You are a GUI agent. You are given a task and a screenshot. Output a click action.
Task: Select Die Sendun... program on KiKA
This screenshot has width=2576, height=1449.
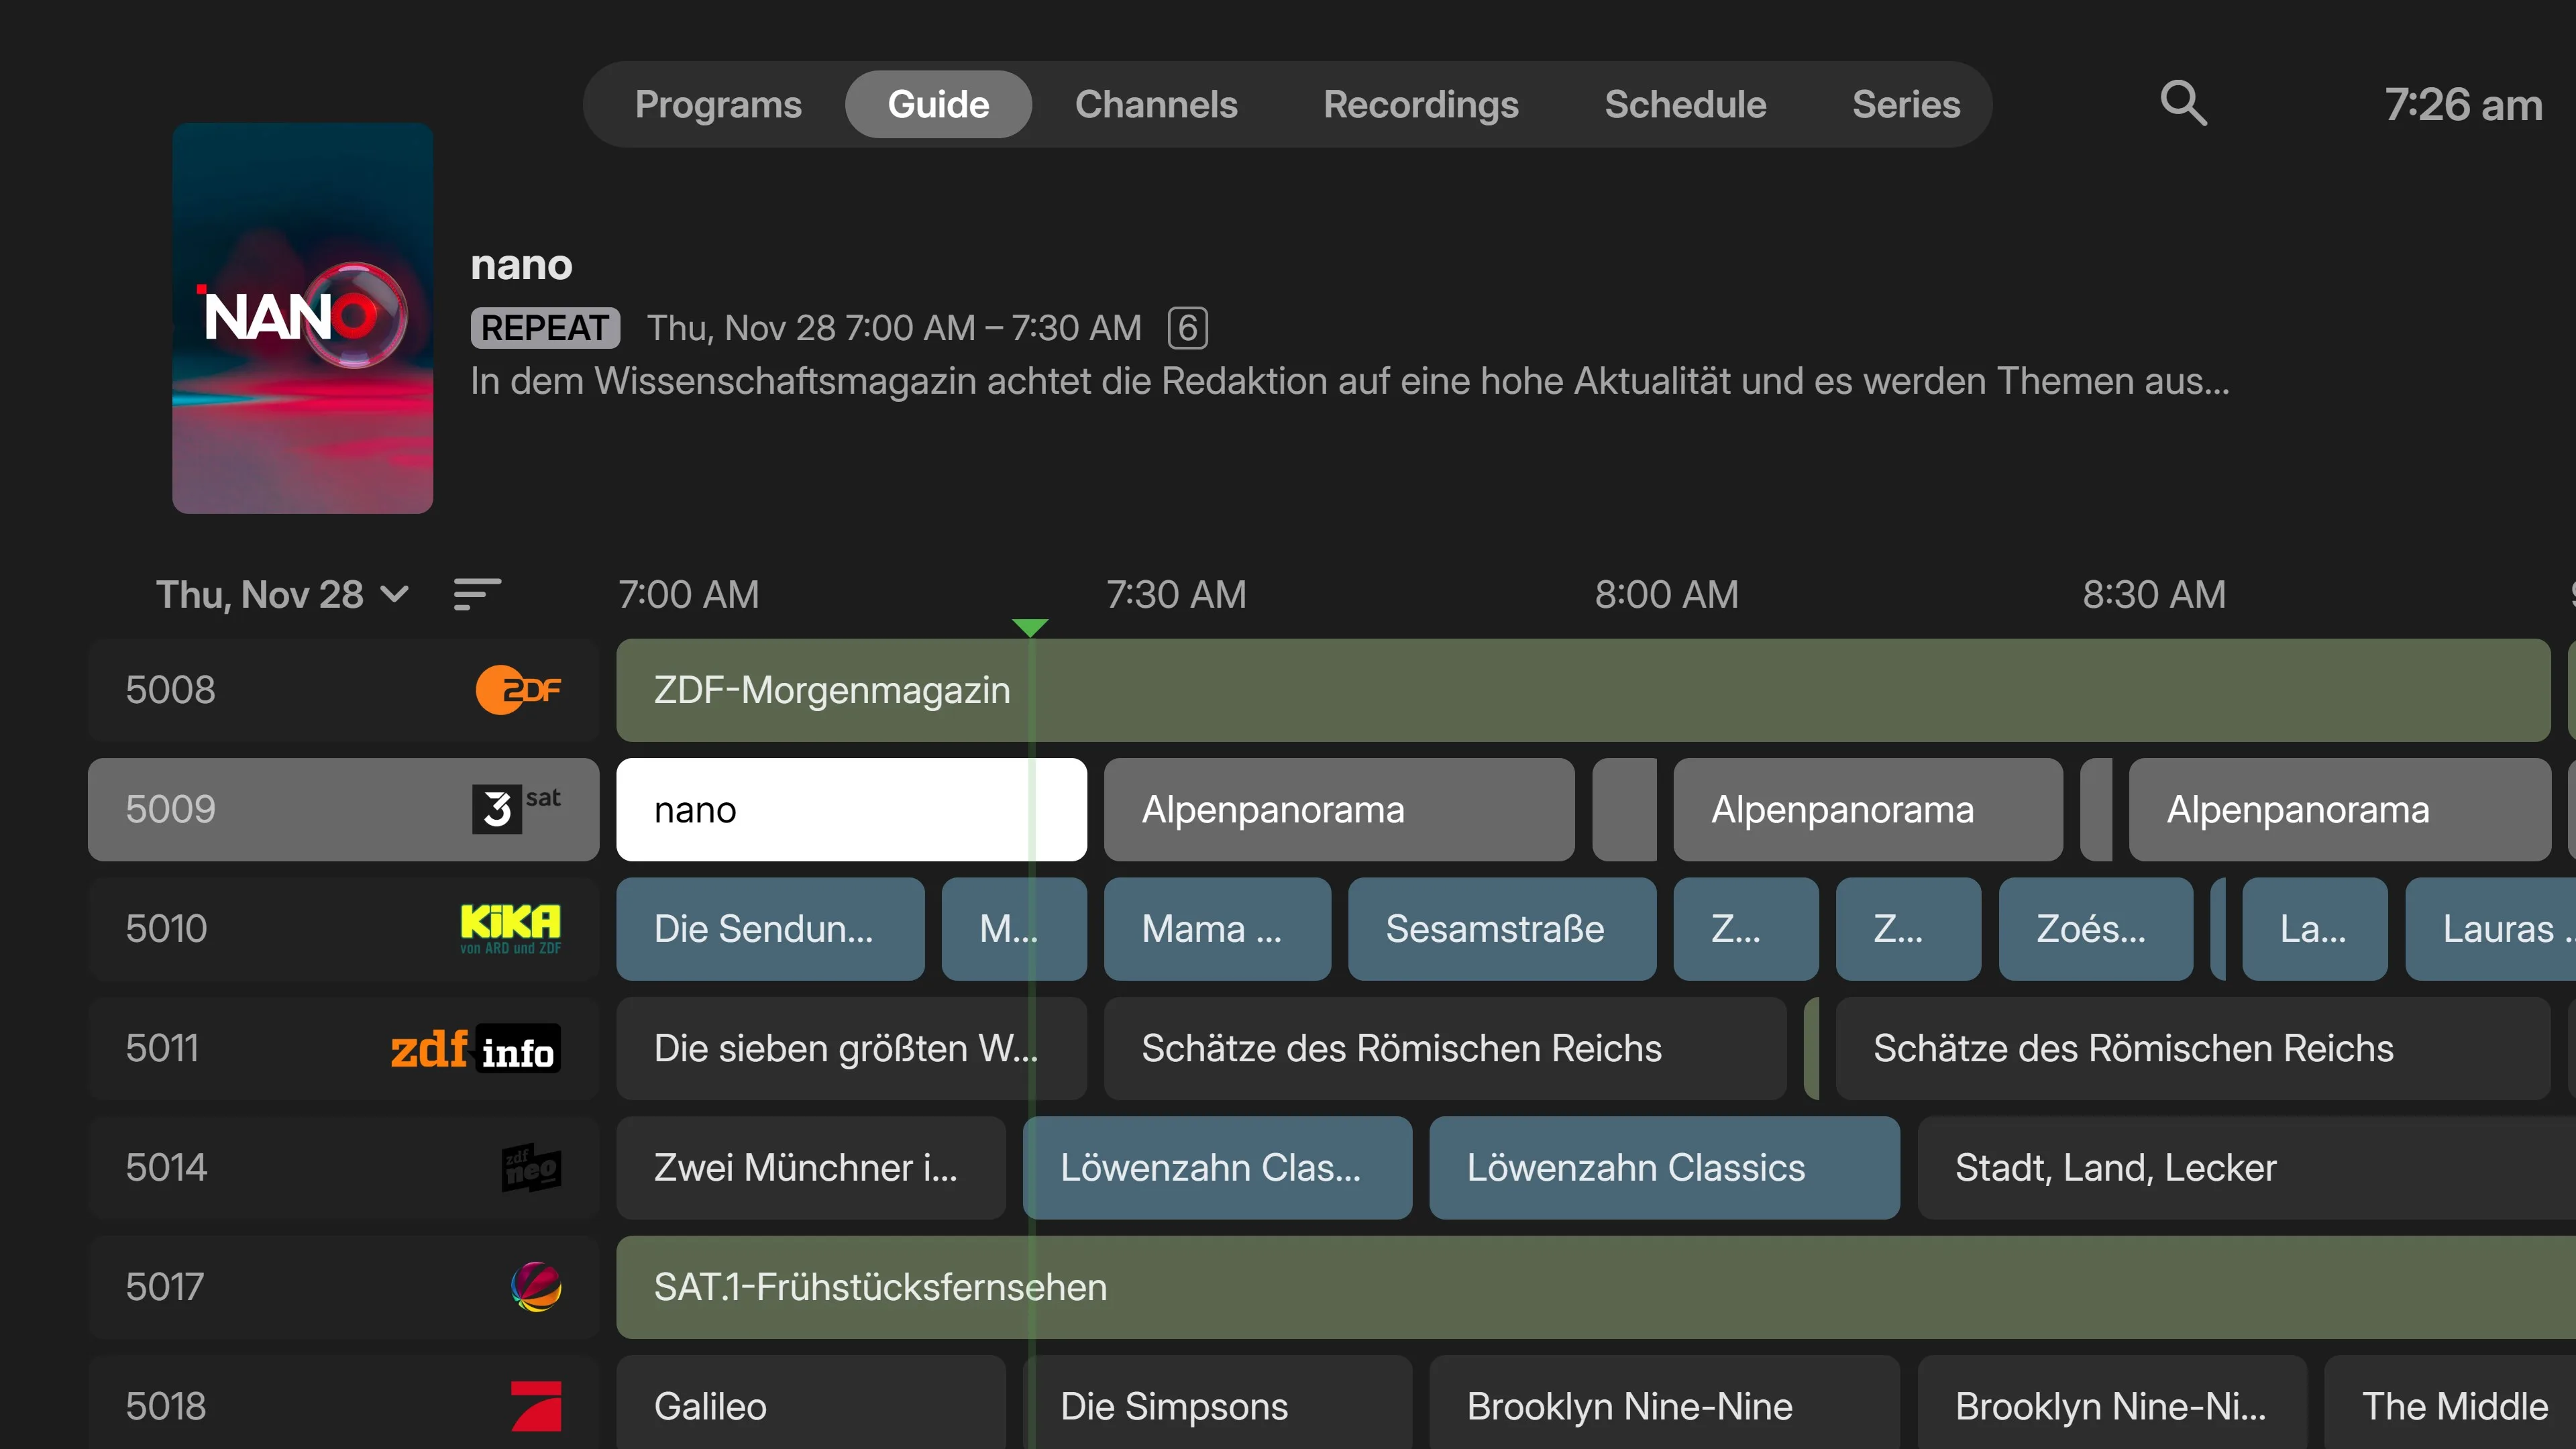pyautogui.click(x=770, y=928)
